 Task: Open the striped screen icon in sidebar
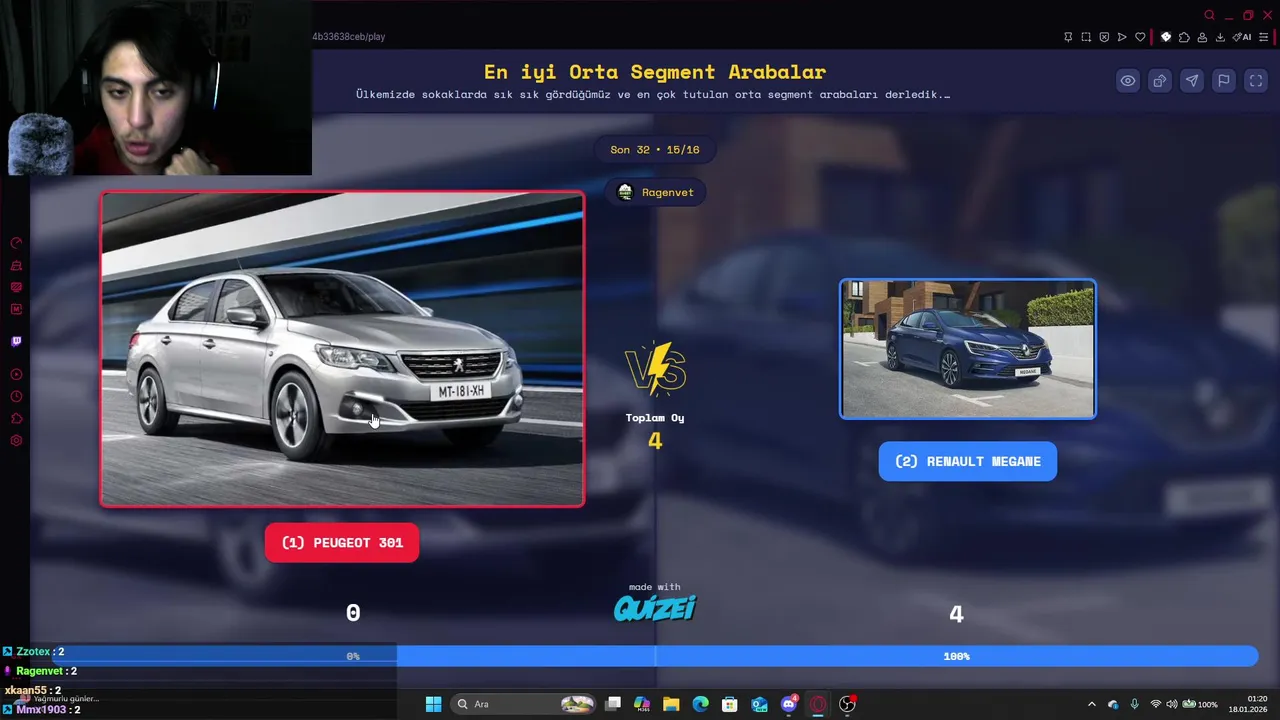tap(16, 288)
